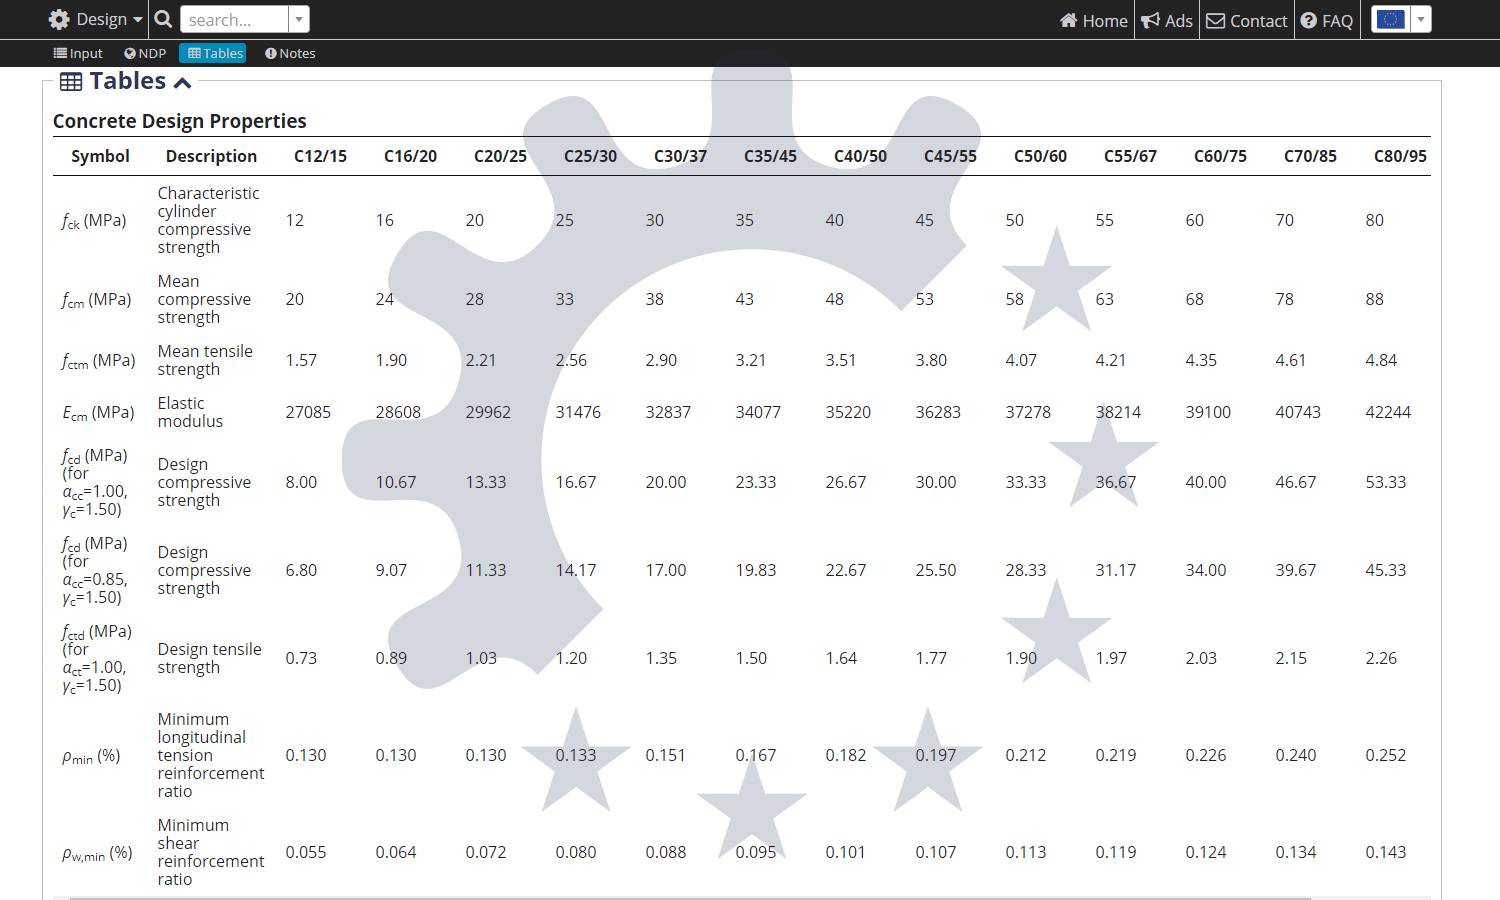
Task: Click the Symbol column header
Action: pyautogui.click(x=100, y=156)
